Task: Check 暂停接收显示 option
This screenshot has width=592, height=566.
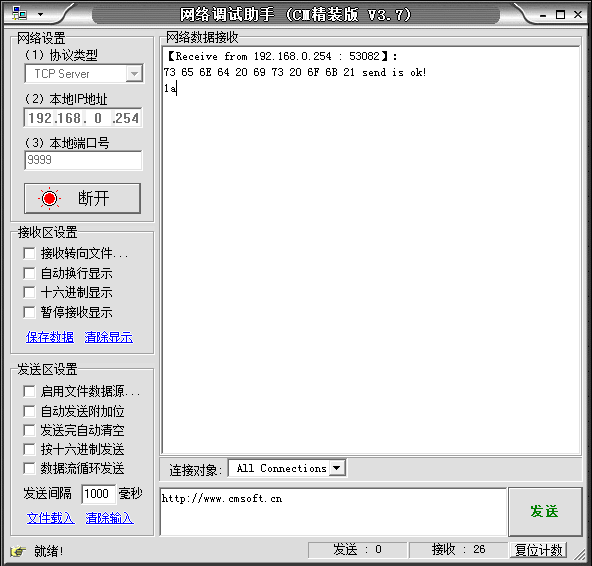Action: coord(29,313)
